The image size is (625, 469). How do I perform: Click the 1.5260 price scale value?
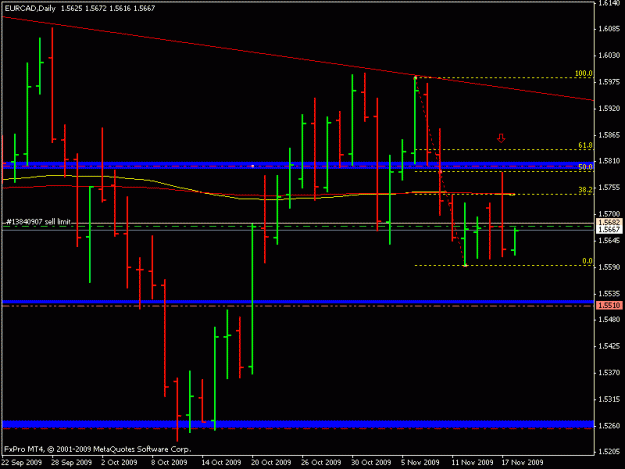(609, 426)
